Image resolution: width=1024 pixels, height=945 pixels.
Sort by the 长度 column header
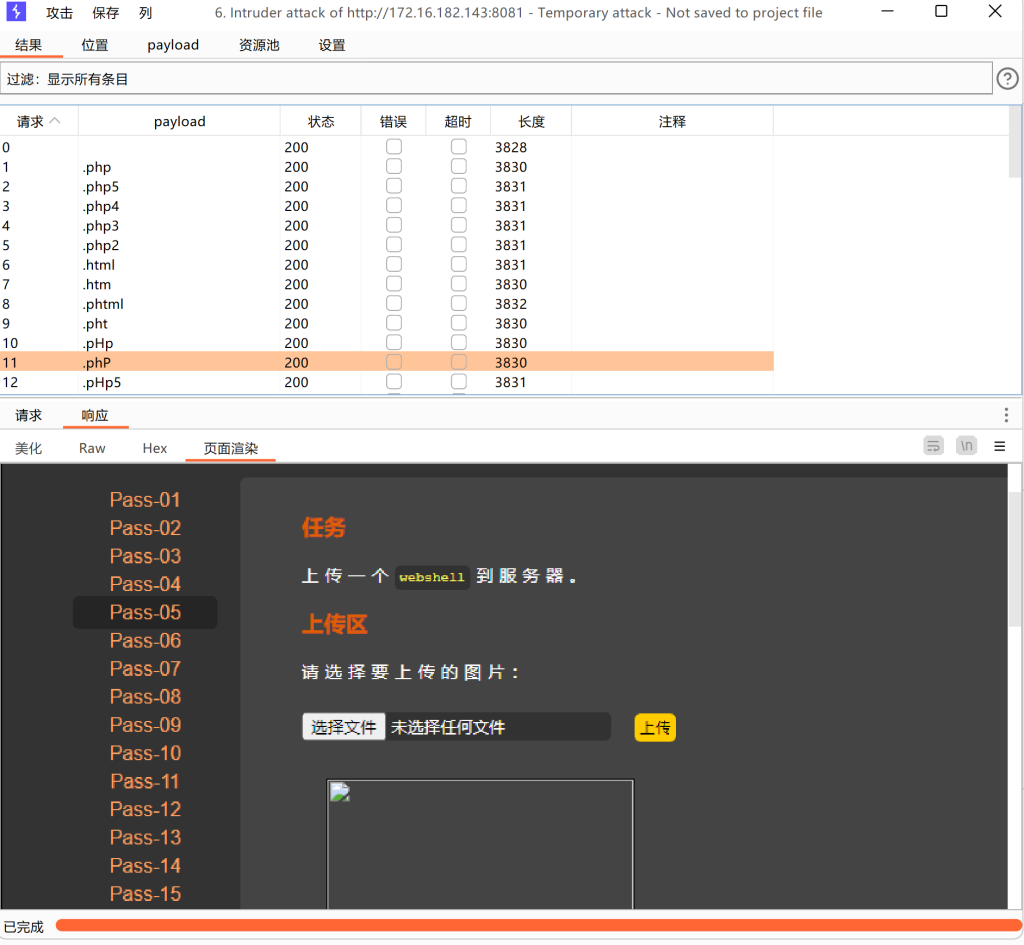(532, 121)
